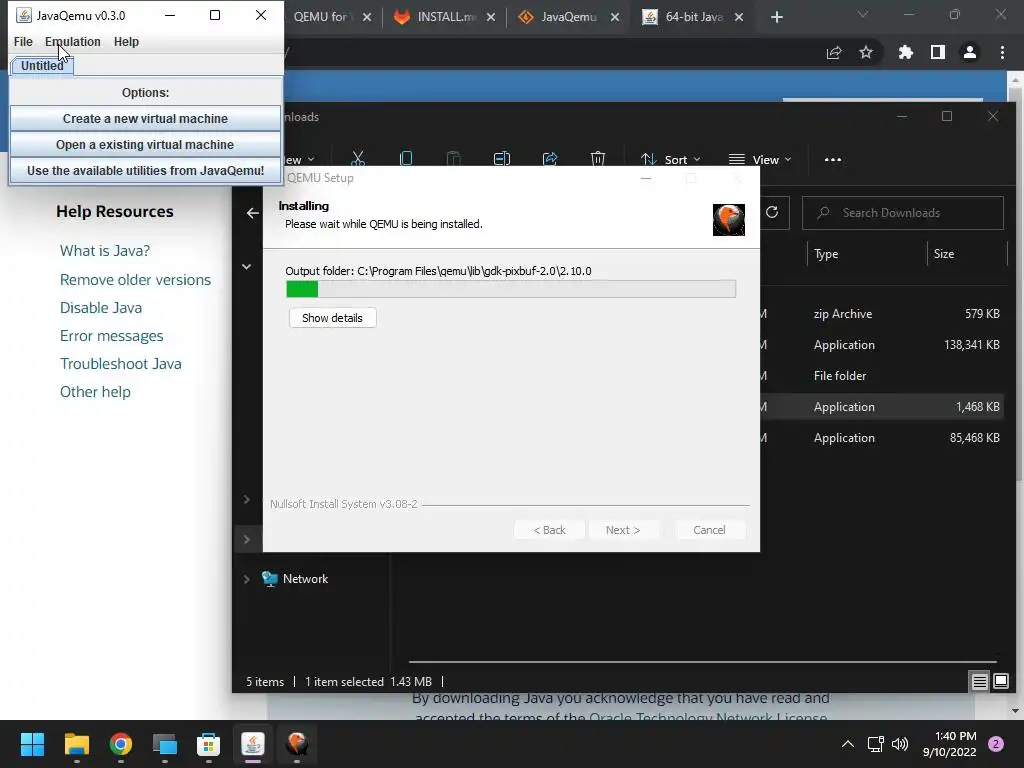Select the Untitled tab in JavaQemu
Image resolution: width=1024 pixels, height=768 pixels.
click(42, 65)
